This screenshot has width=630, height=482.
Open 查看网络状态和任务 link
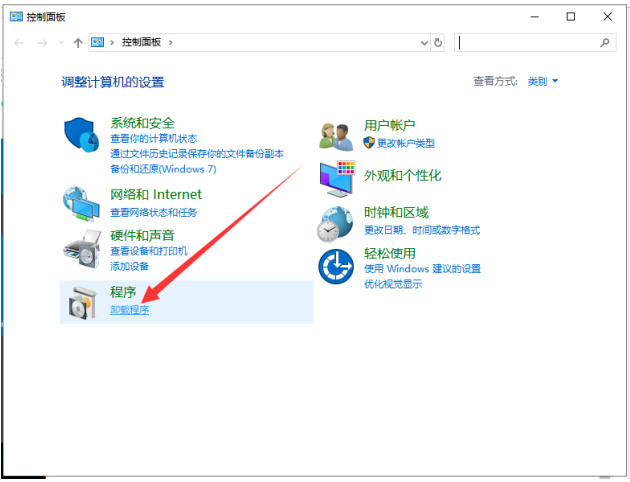153,213
